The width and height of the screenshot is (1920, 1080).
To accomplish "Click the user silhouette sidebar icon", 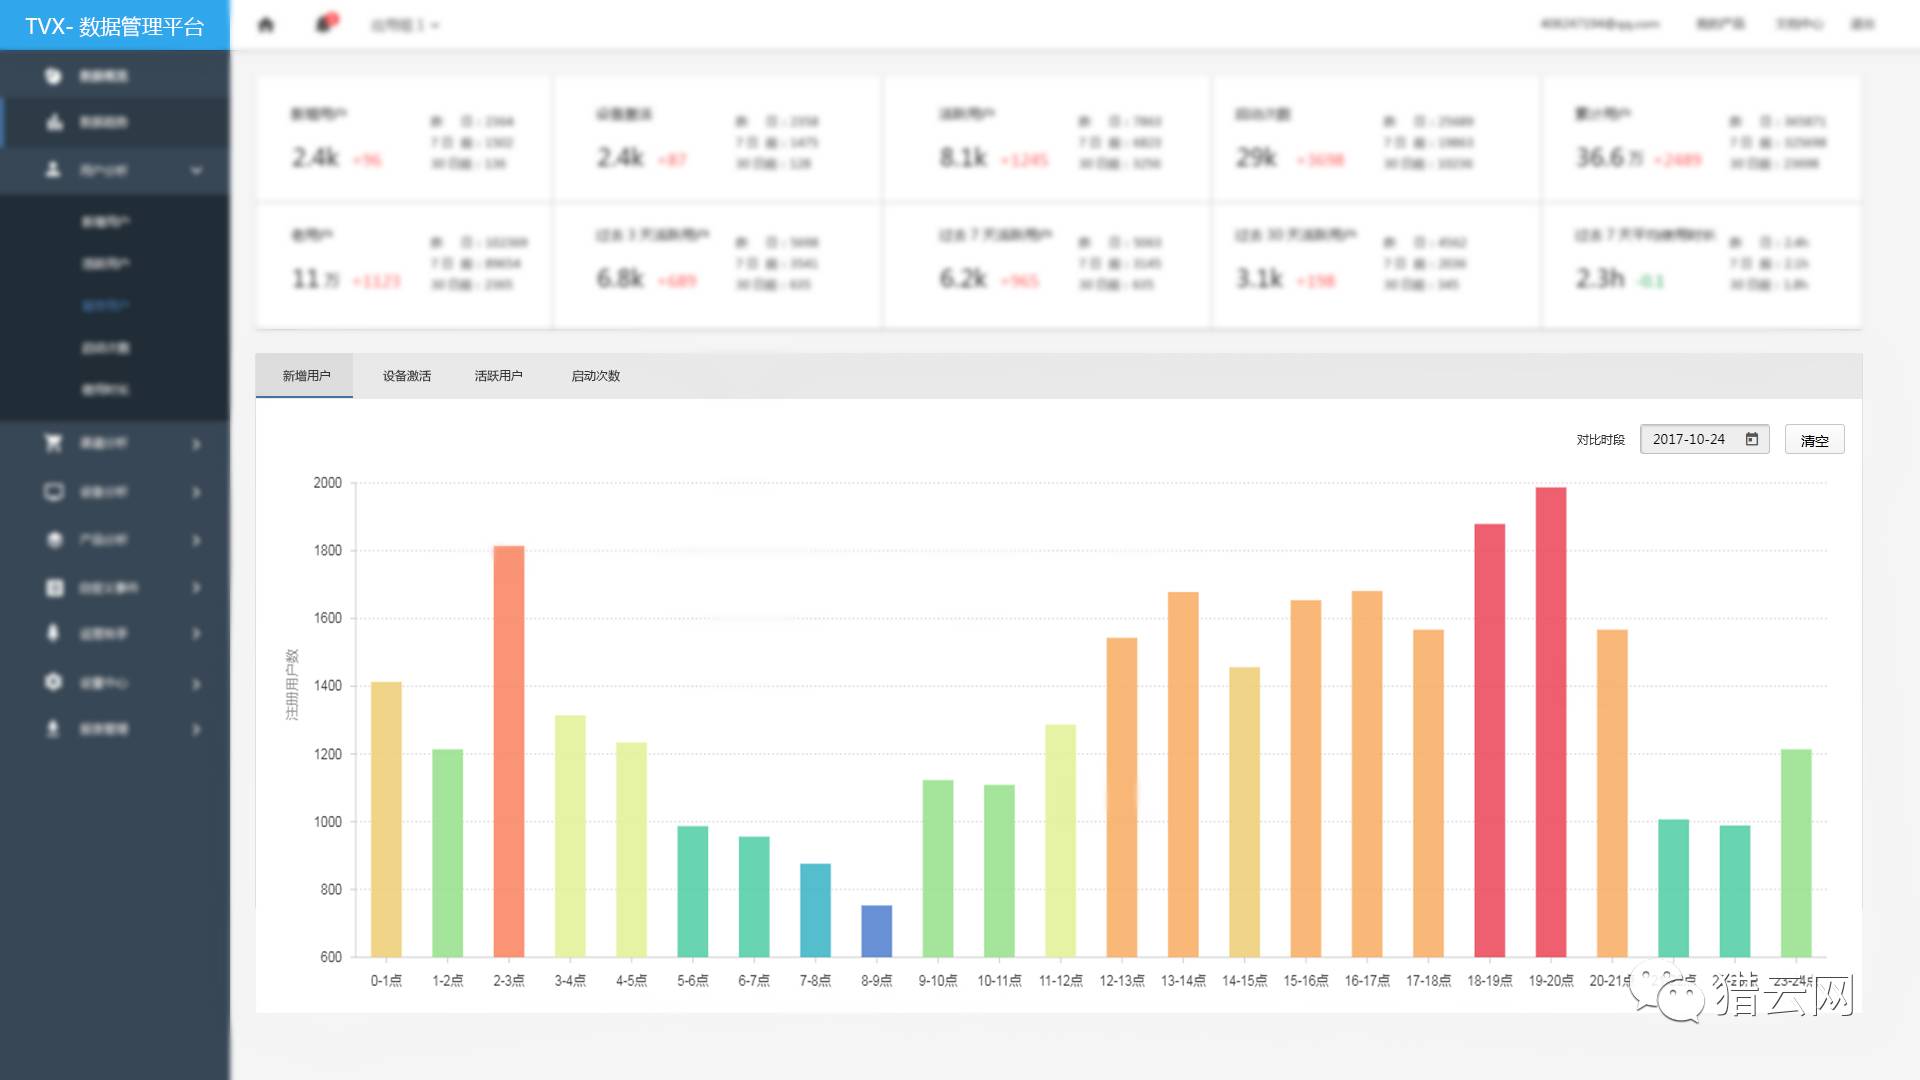I will (54, 170).
